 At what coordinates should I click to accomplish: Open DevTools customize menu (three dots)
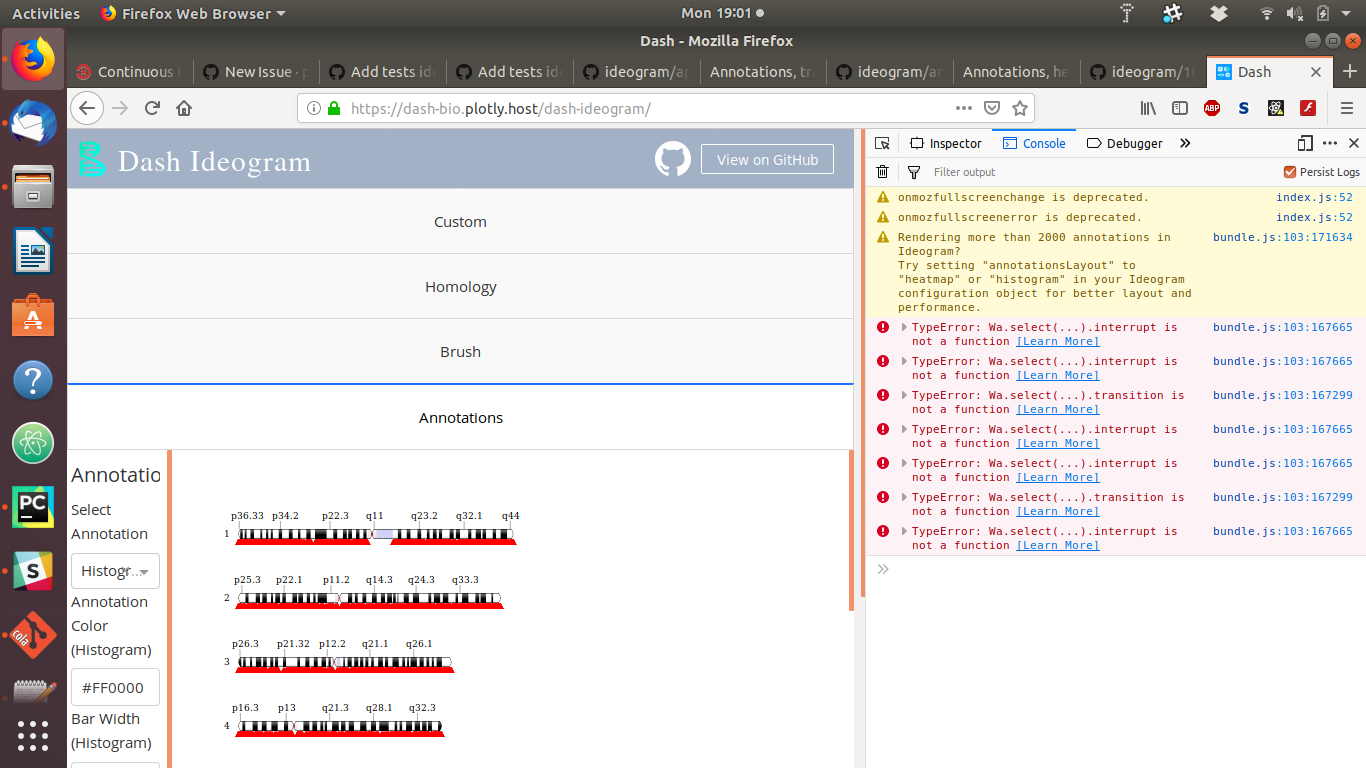[x=1328, y=143]
